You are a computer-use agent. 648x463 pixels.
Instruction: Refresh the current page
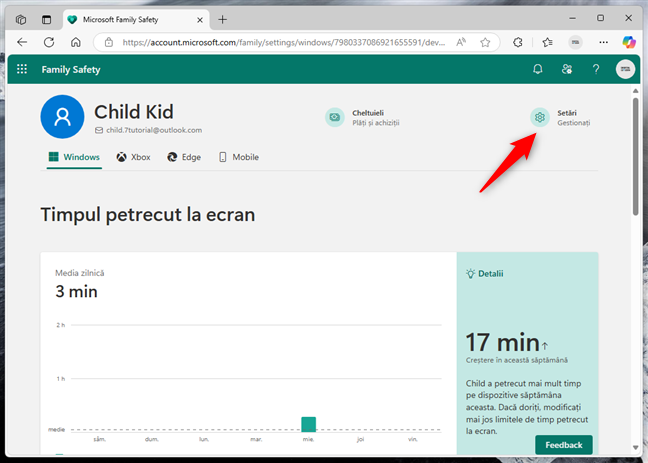tap(49, 42)
